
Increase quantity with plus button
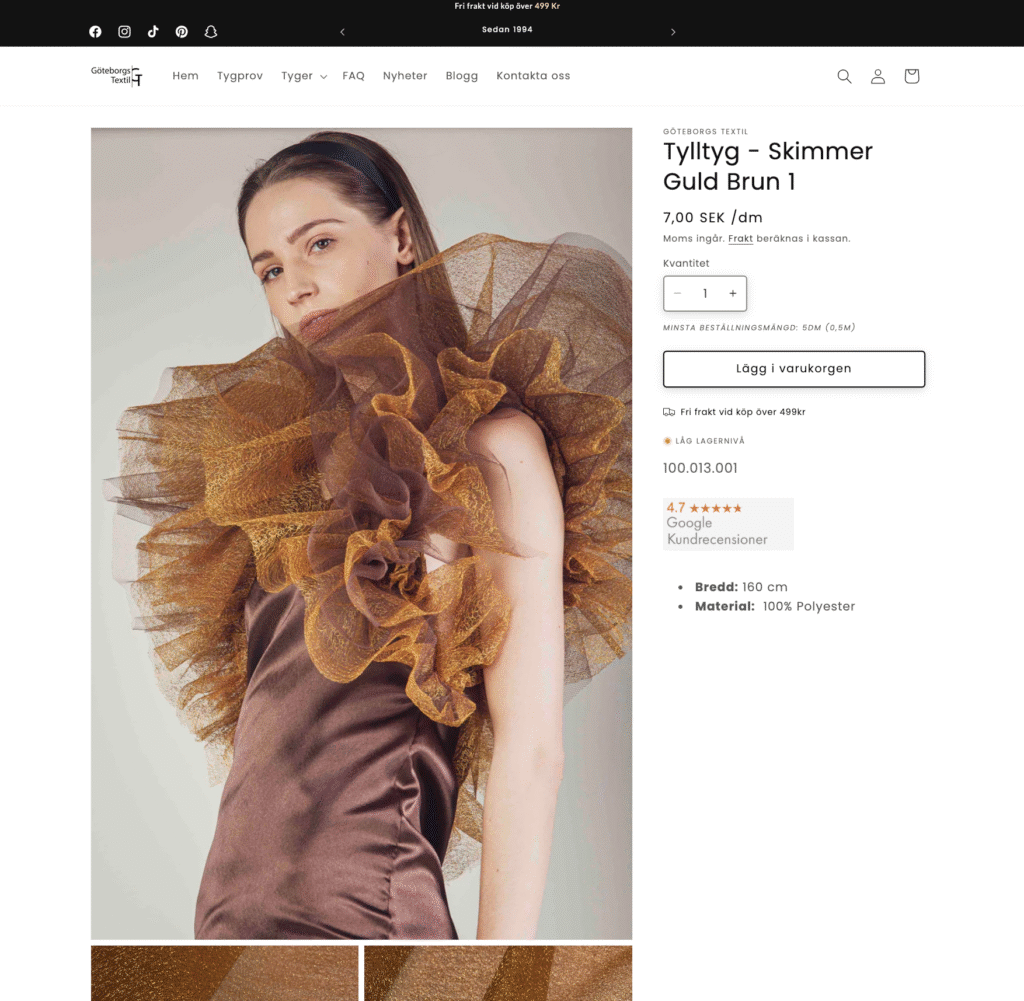[733, 293]
